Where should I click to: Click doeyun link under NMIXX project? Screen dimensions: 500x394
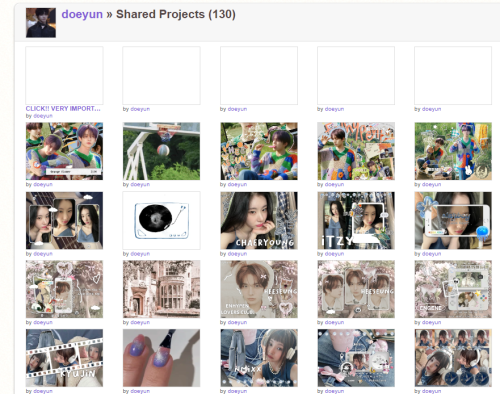[237, 391]
